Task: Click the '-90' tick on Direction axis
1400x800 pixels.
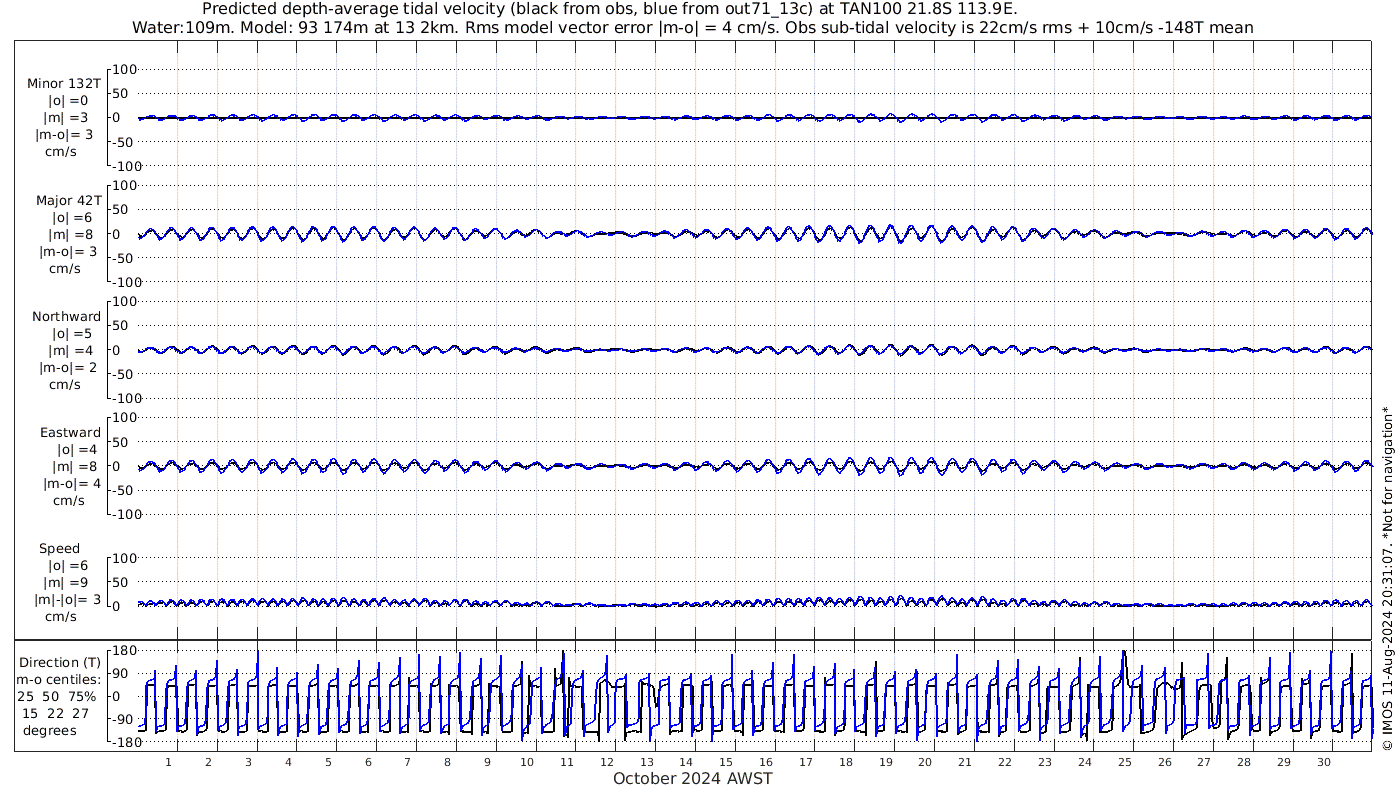Action: click(124, 720)
